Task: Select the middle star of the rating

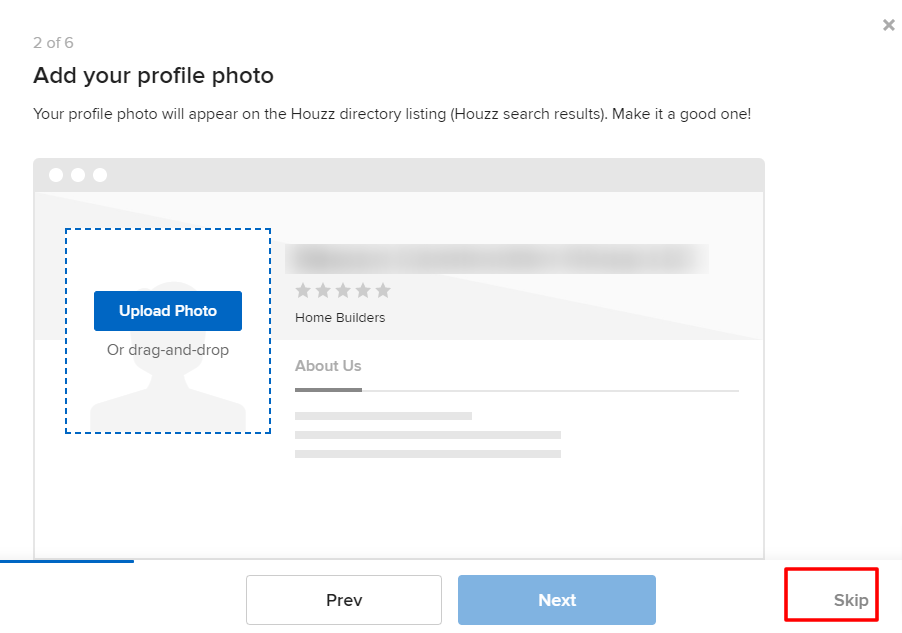Action: (343, 290)
